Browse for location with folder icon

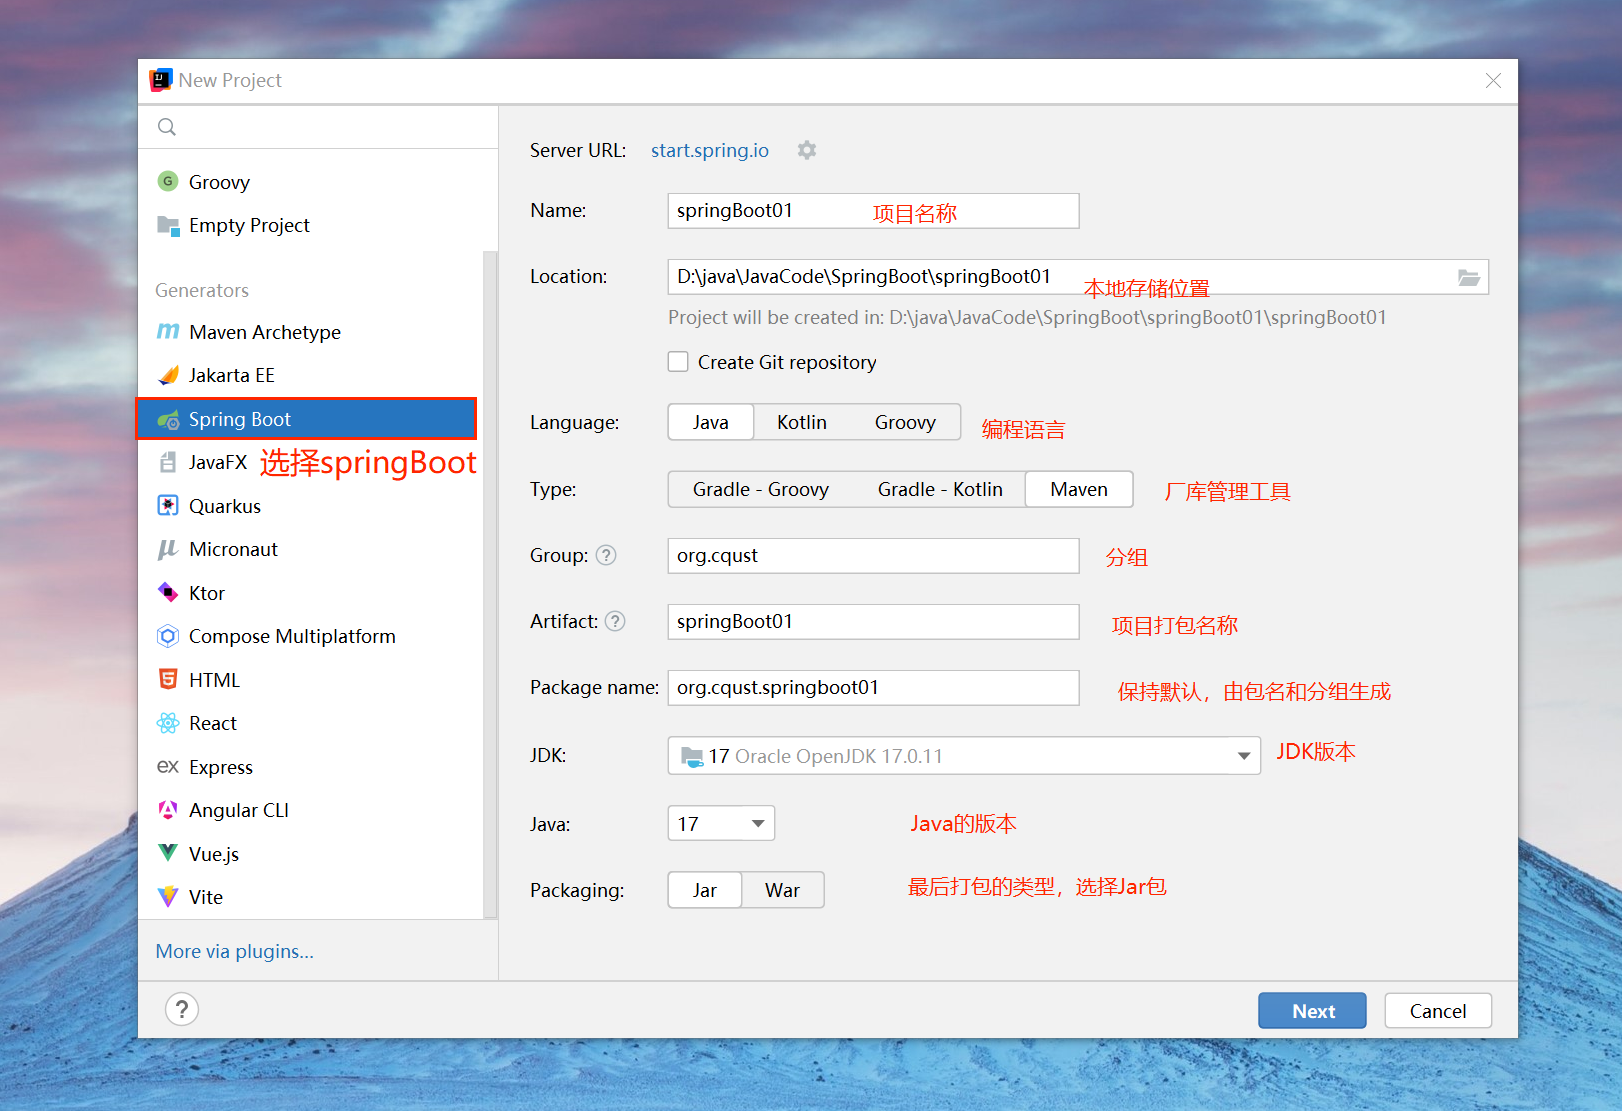point(1468,277)
